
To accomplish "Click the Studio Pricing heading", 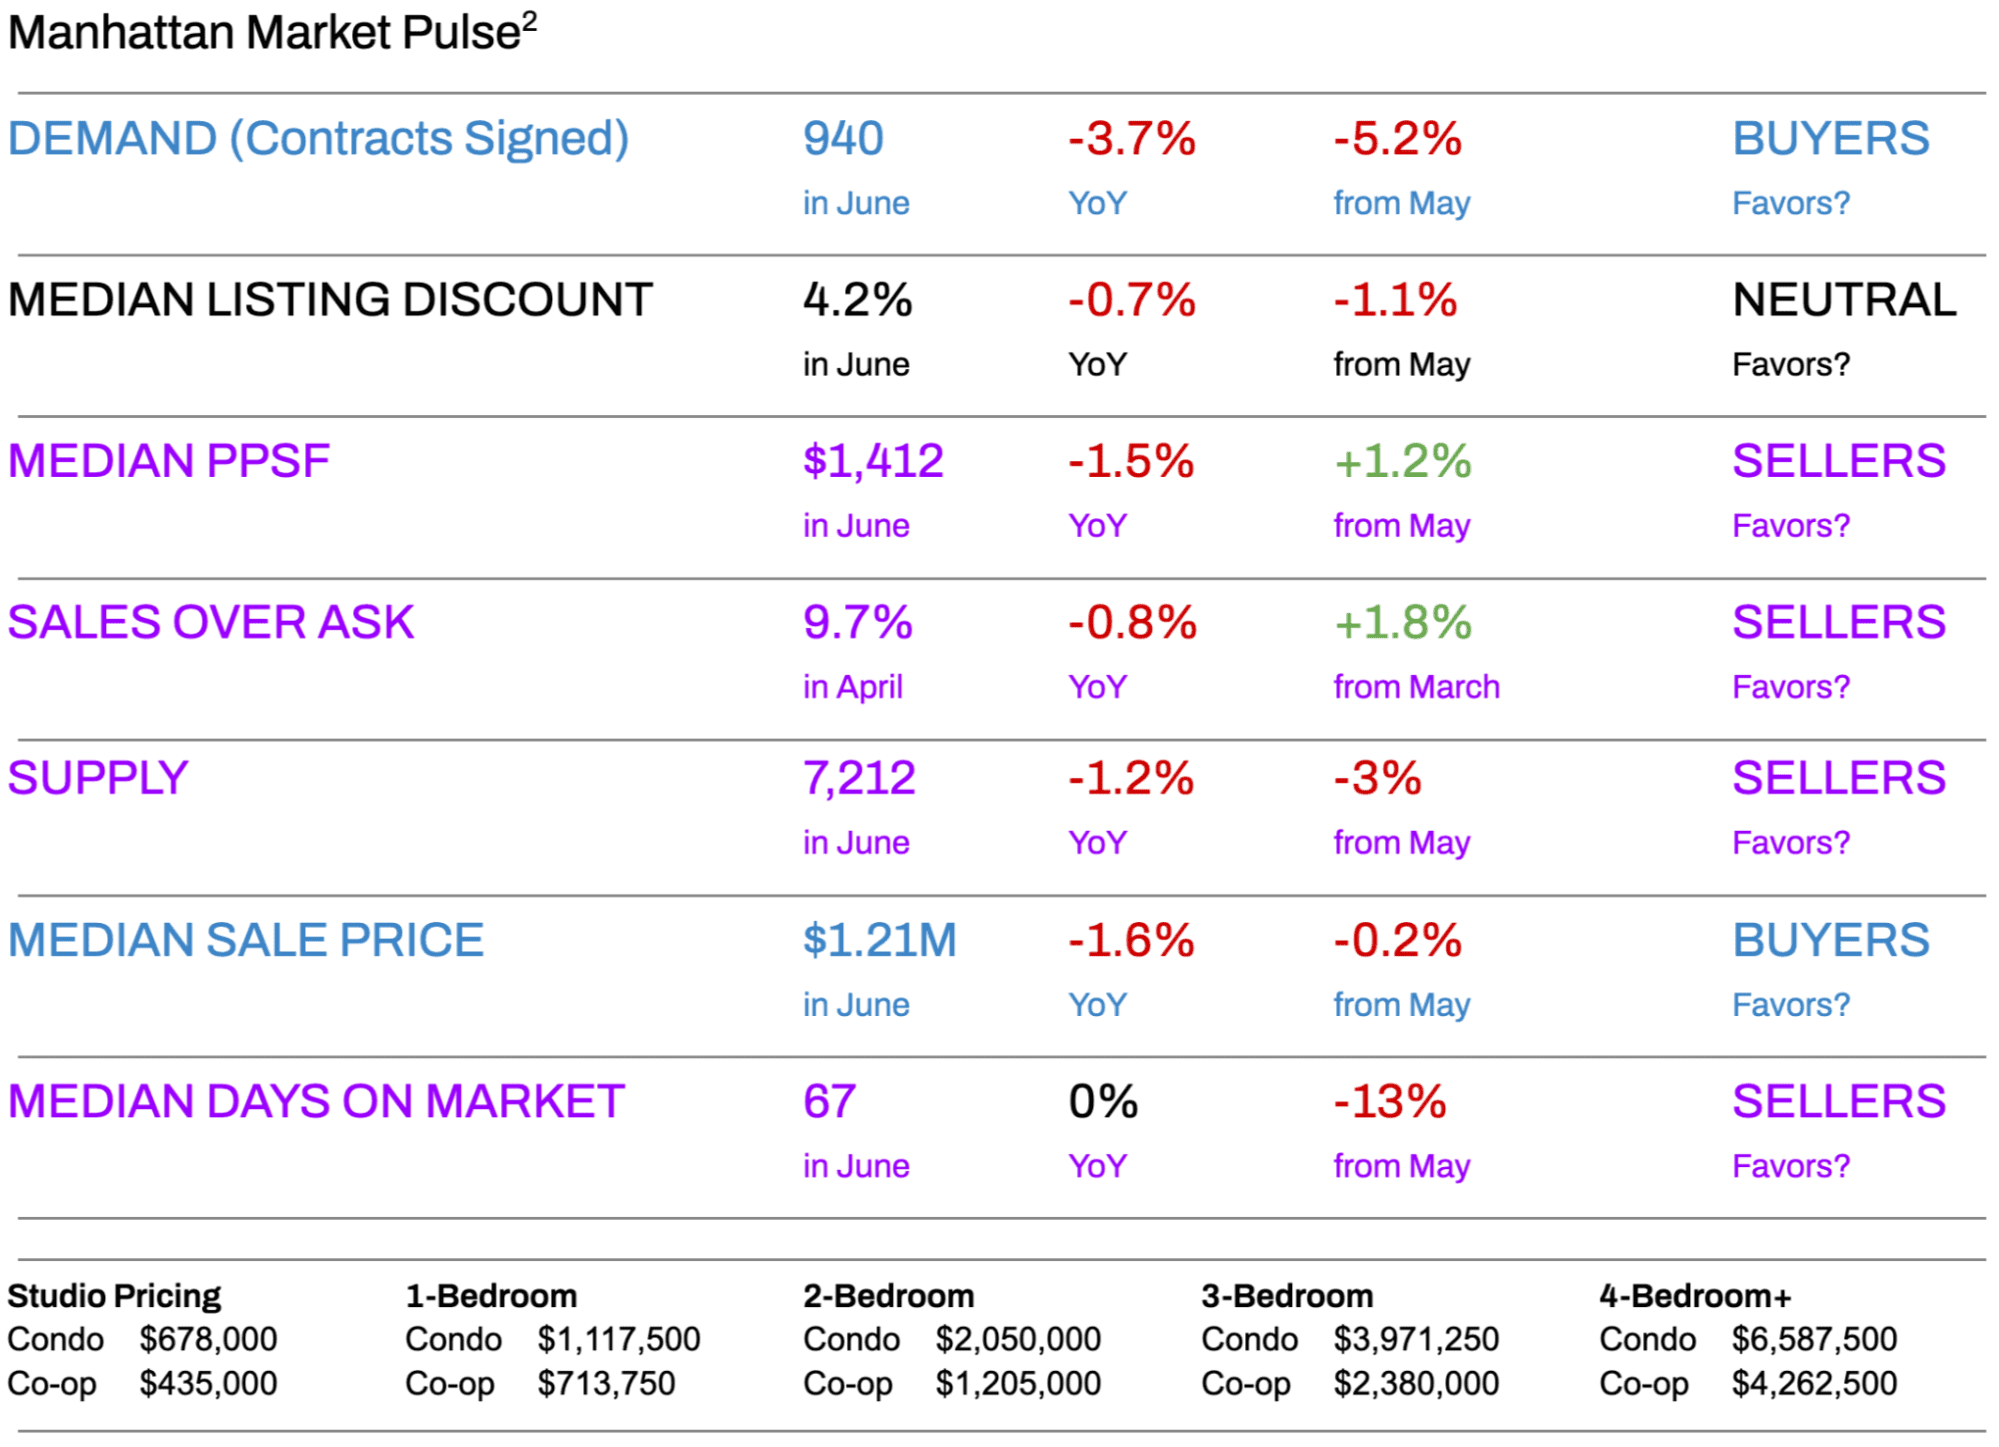I will tap(114, 1296).
